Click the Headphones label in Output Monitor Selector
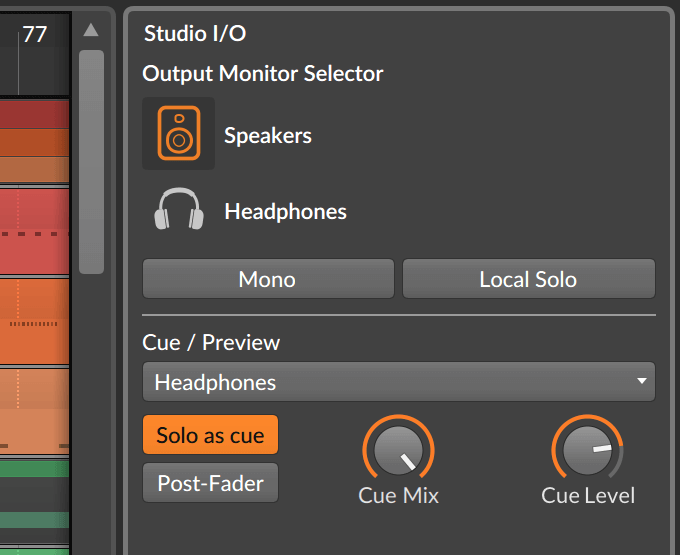Viewport: 680px width, 555px height. [x=285, y=212]
